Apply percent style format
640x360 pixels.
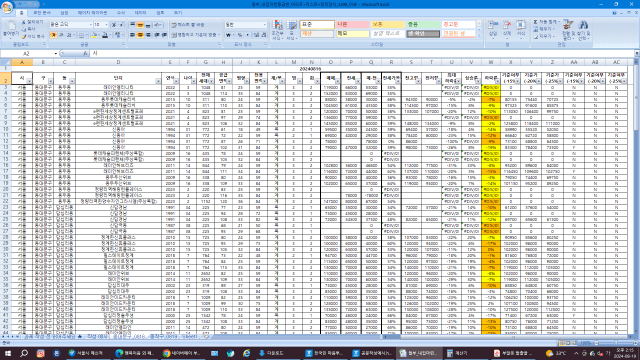coord(240,36)
